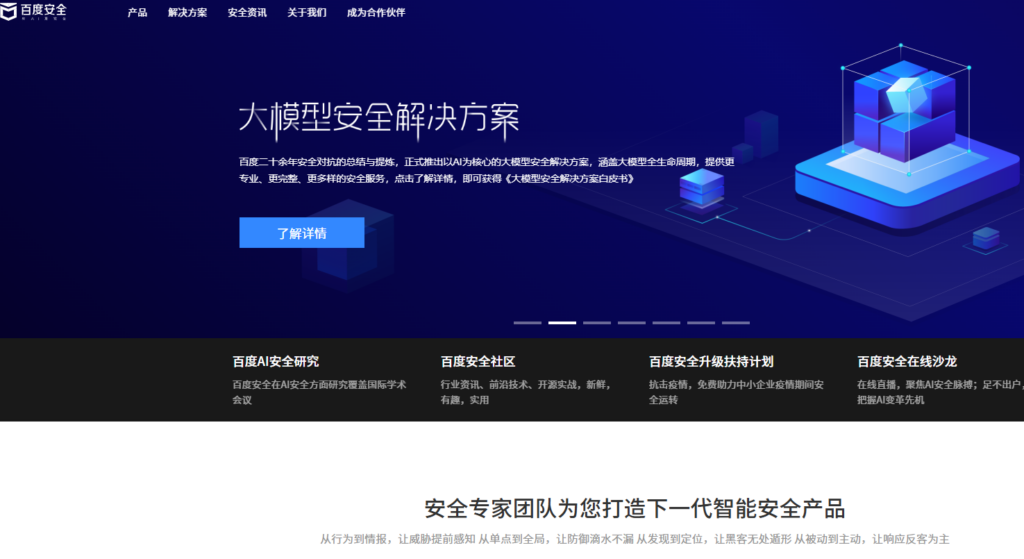Open the 产品 menu
This screenshot has height=559, width=1024.
click(137, 13)
